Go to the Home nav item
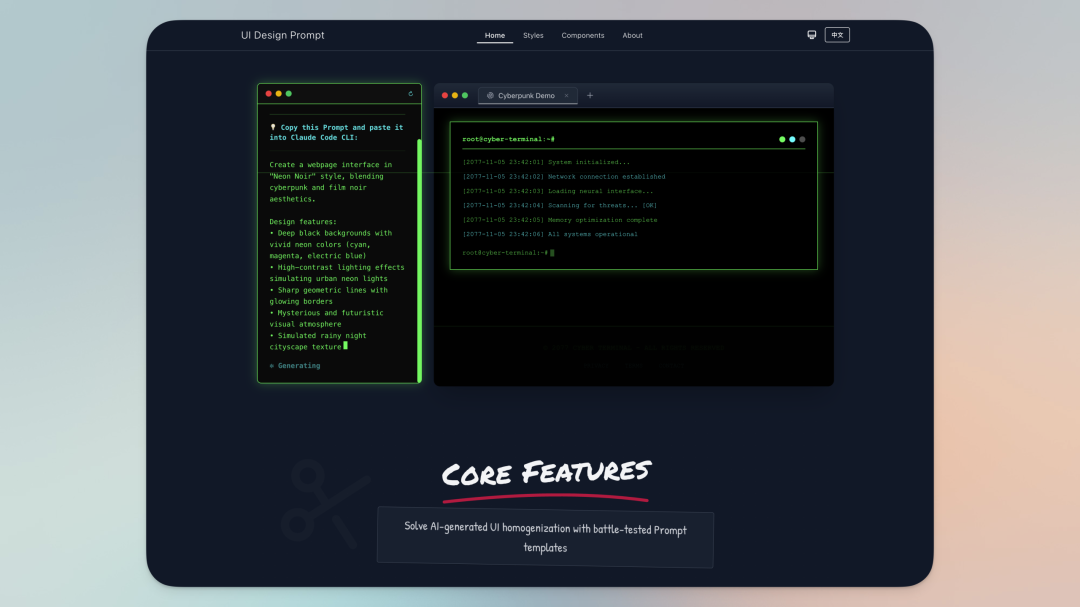Image resolution: width=1080 pixels, height=607 pixels. (x=495, y=36)
